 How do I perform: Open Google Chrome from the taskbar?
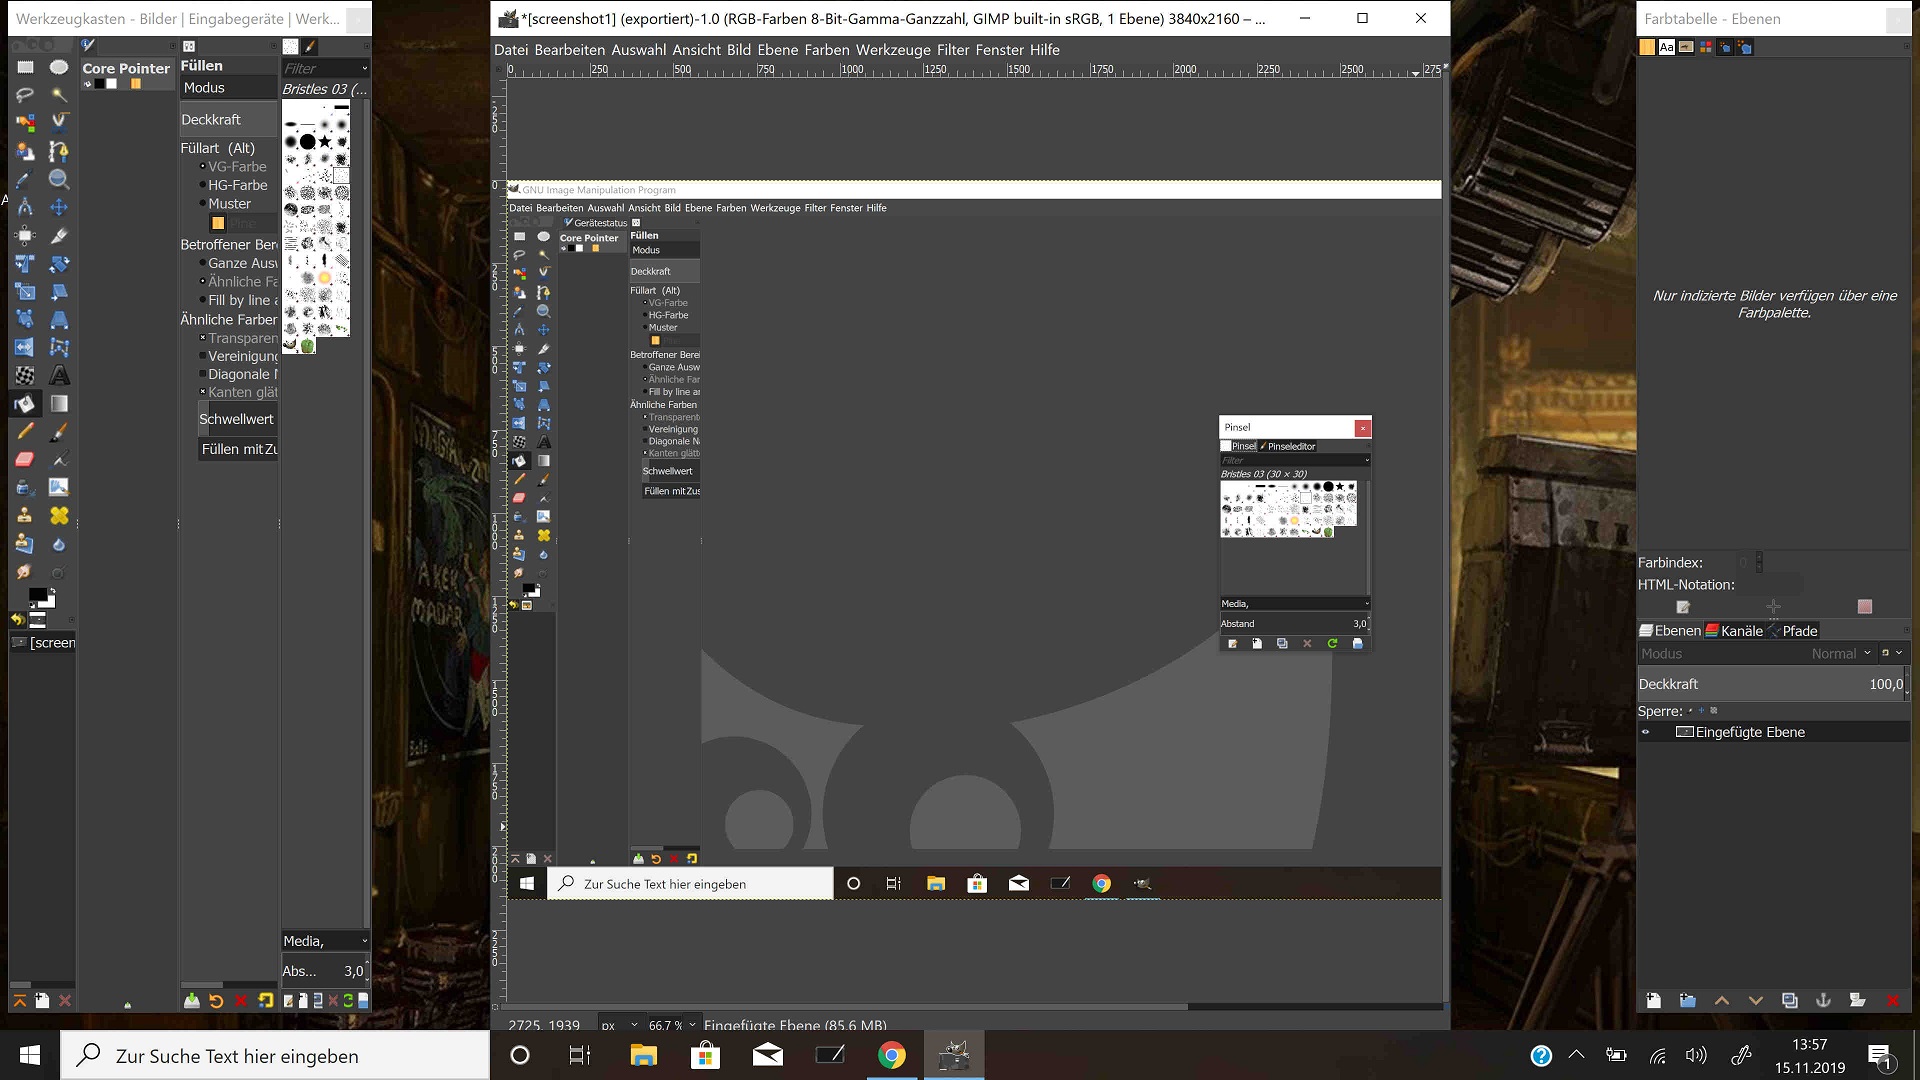892,1056
